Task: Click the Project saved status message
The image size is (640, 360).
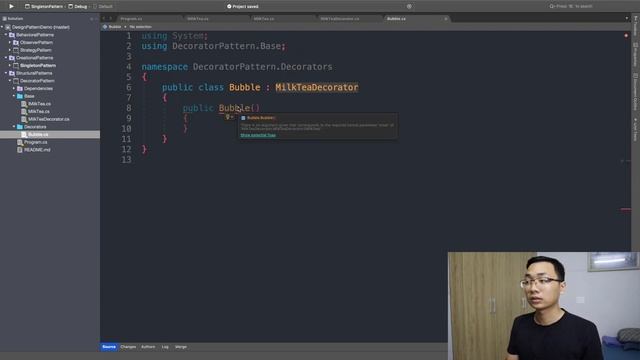Action: click(x=242, y=7)
